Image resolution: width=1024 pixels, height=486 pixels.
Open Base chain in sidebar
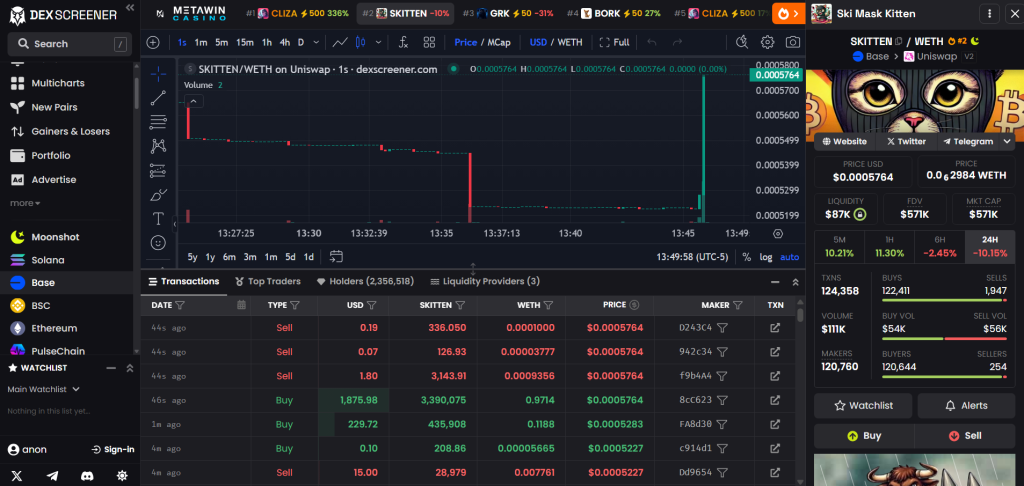70,283
